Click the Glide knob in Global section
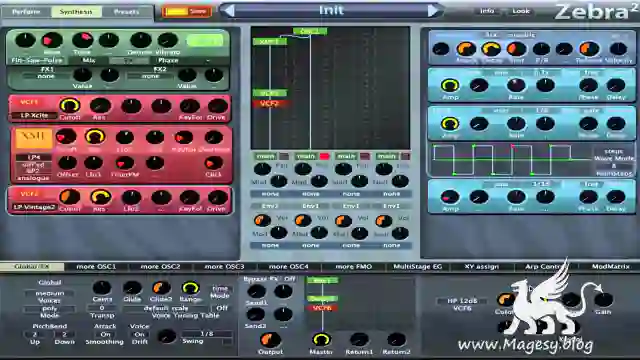The height and width of the screenshot is (360, 640). (x=132, y=288)
